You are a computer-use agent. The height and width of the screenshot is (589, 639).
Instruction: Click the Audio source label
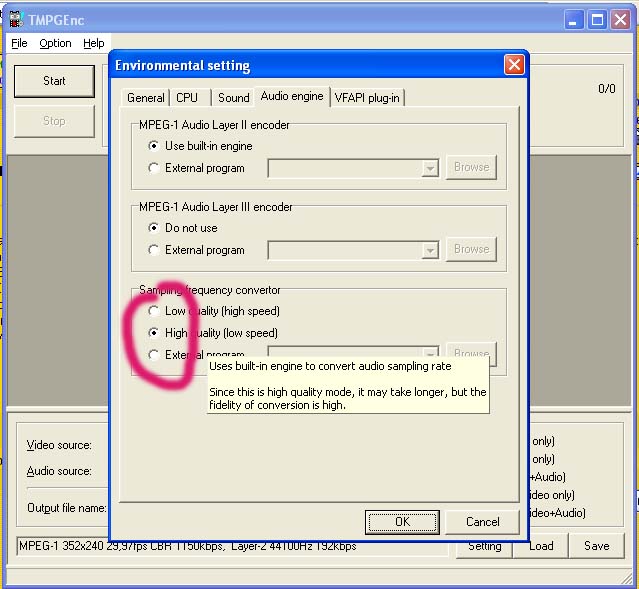[x=59, y=471]
